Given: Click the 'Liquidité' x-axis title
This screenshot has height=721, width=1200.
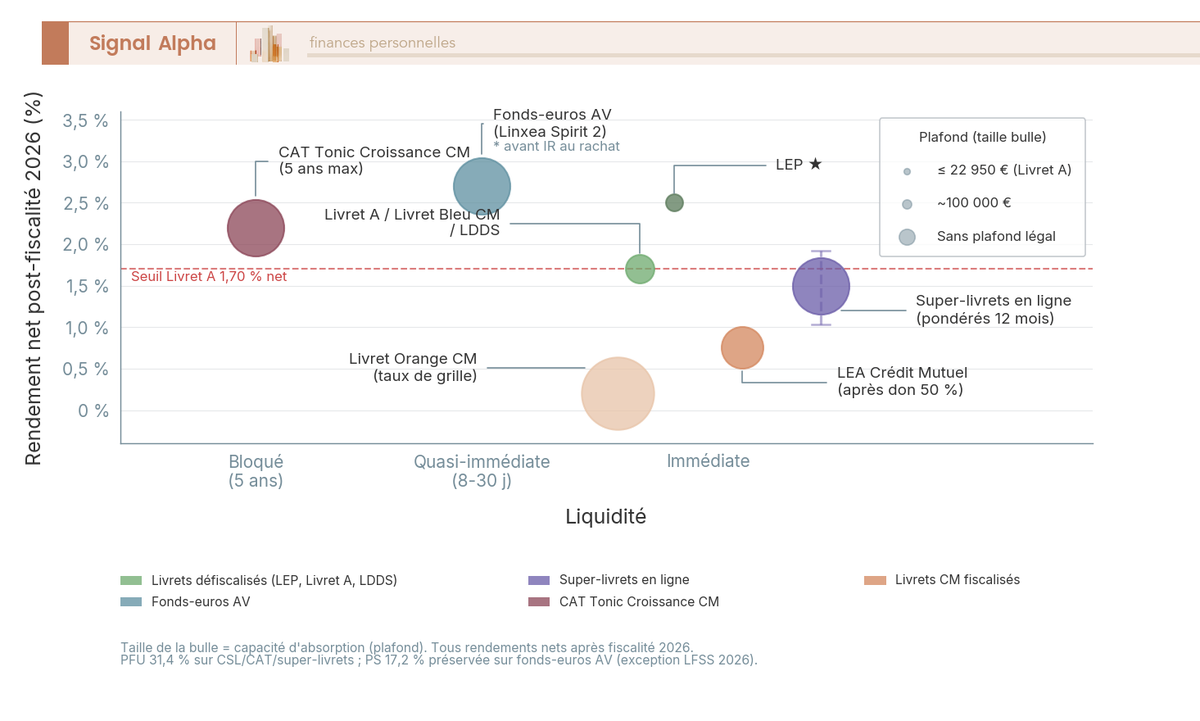Looking at the screenshot, I should tap(606, 517).
